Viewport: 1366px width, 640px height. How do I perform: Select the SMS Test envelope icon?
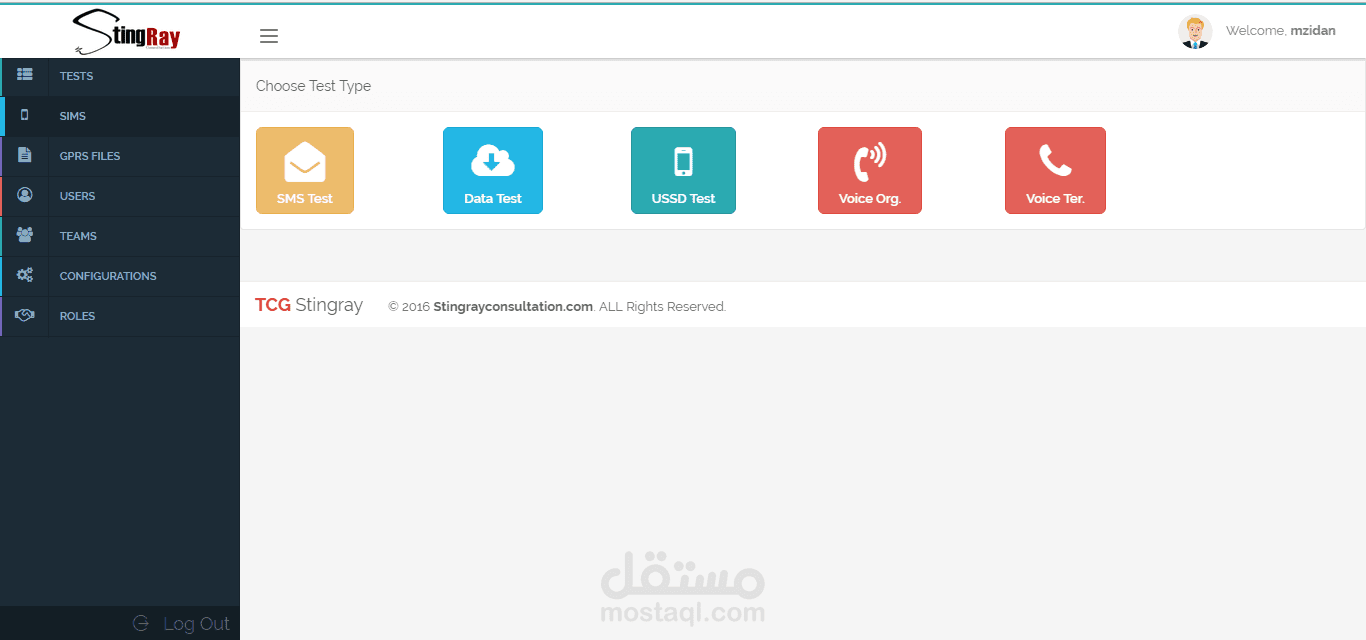[304, 160]
